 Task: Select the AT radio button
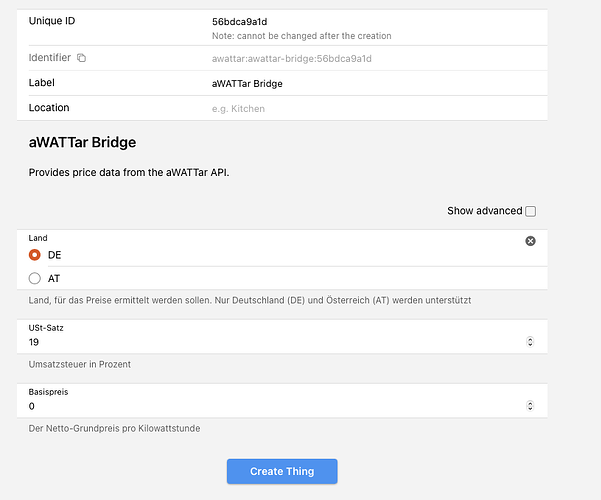(34, 278)
